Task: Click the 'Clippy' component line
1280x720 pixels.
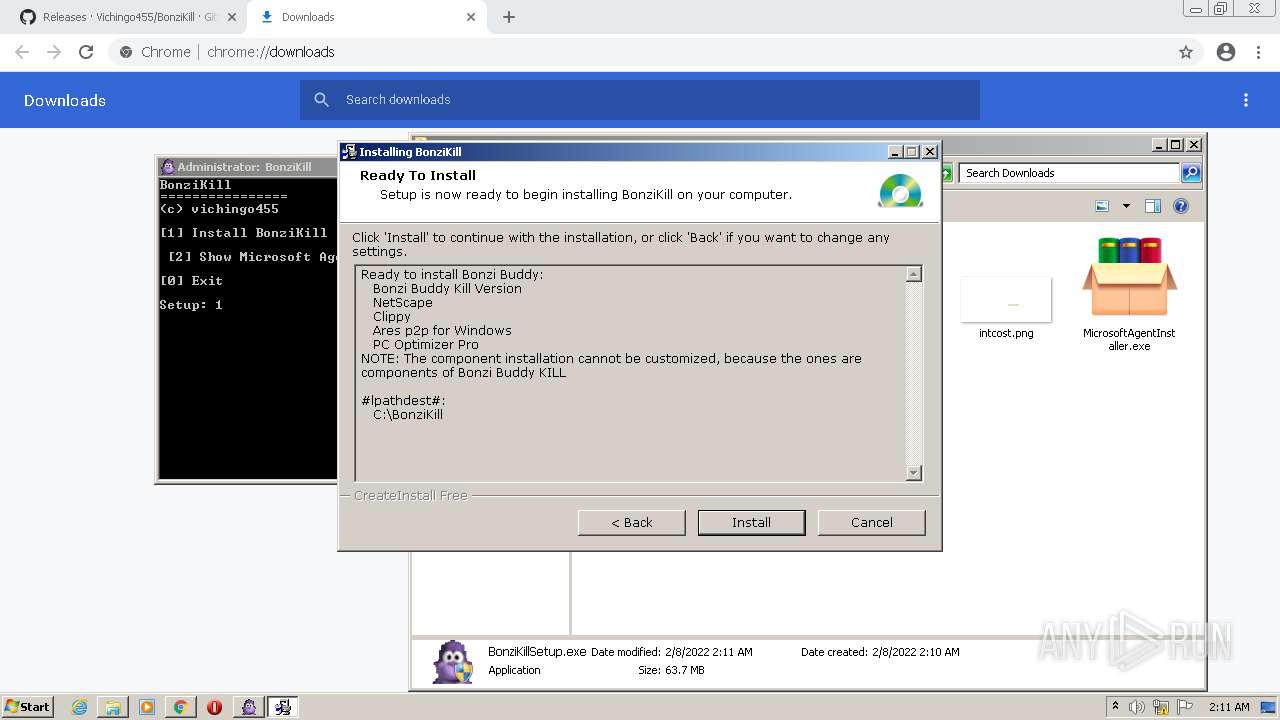Action: pos(392,316)
